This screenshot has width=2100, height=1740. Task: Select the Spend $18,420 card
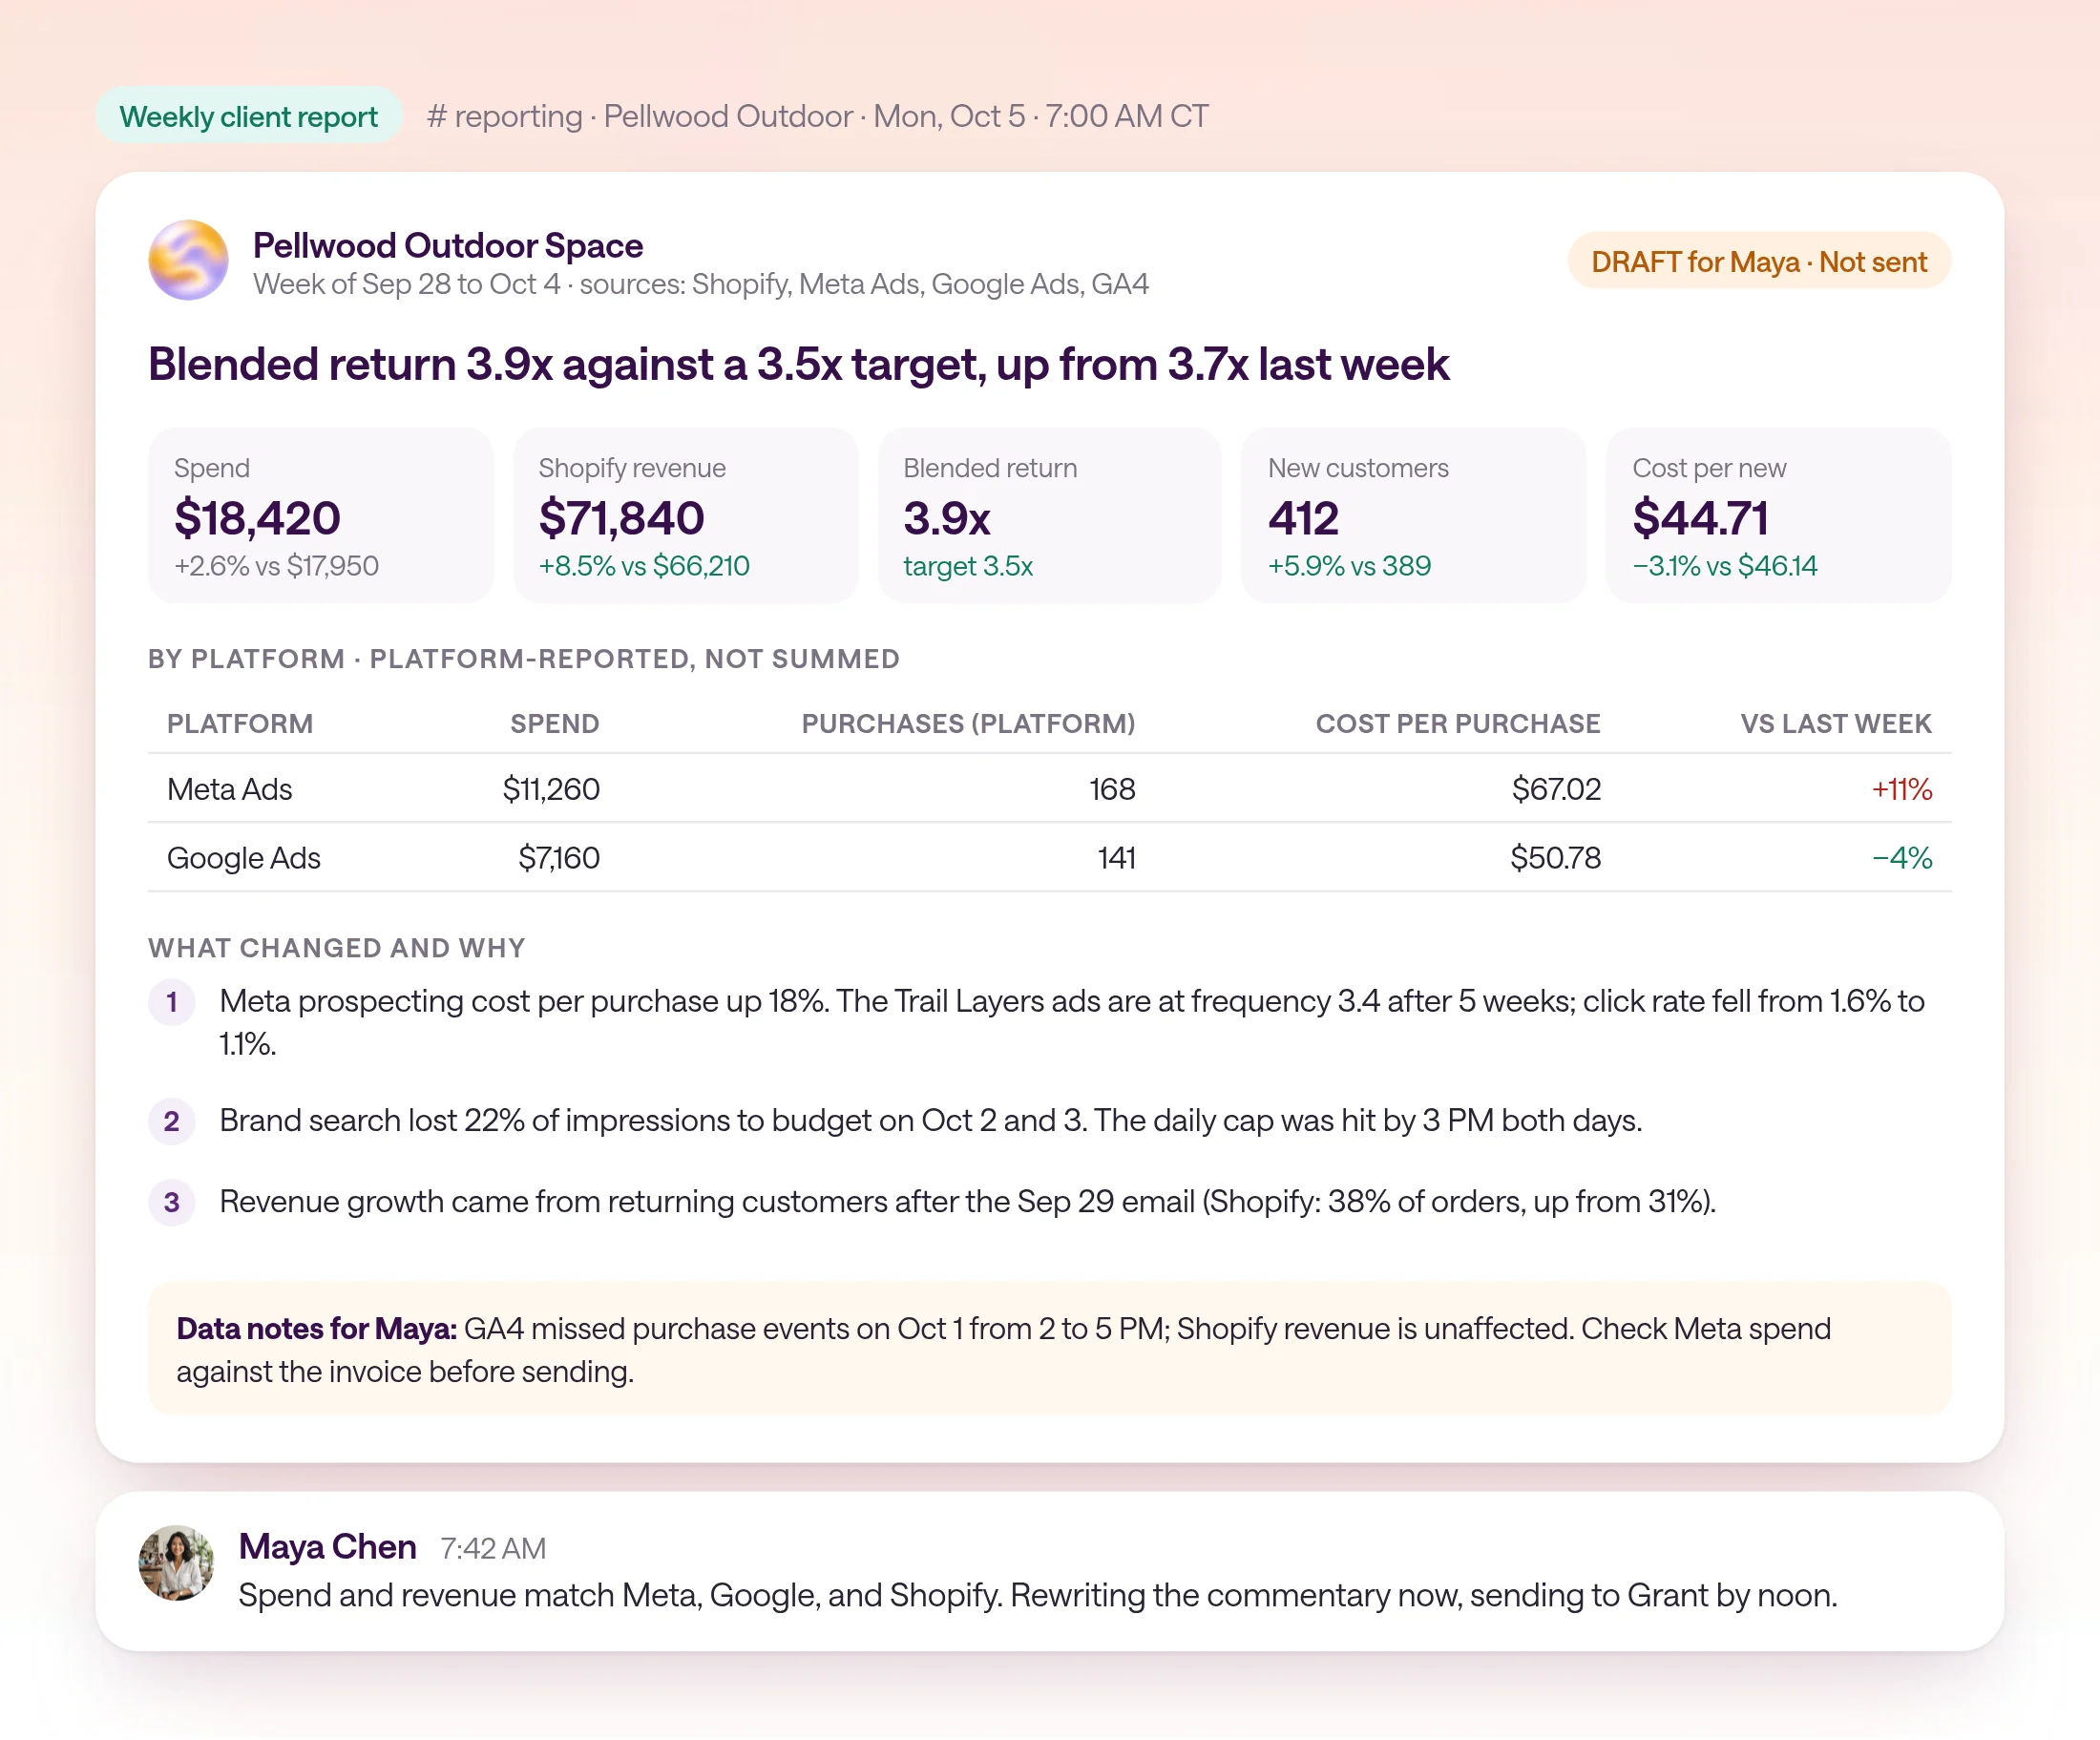click(320, 516)
